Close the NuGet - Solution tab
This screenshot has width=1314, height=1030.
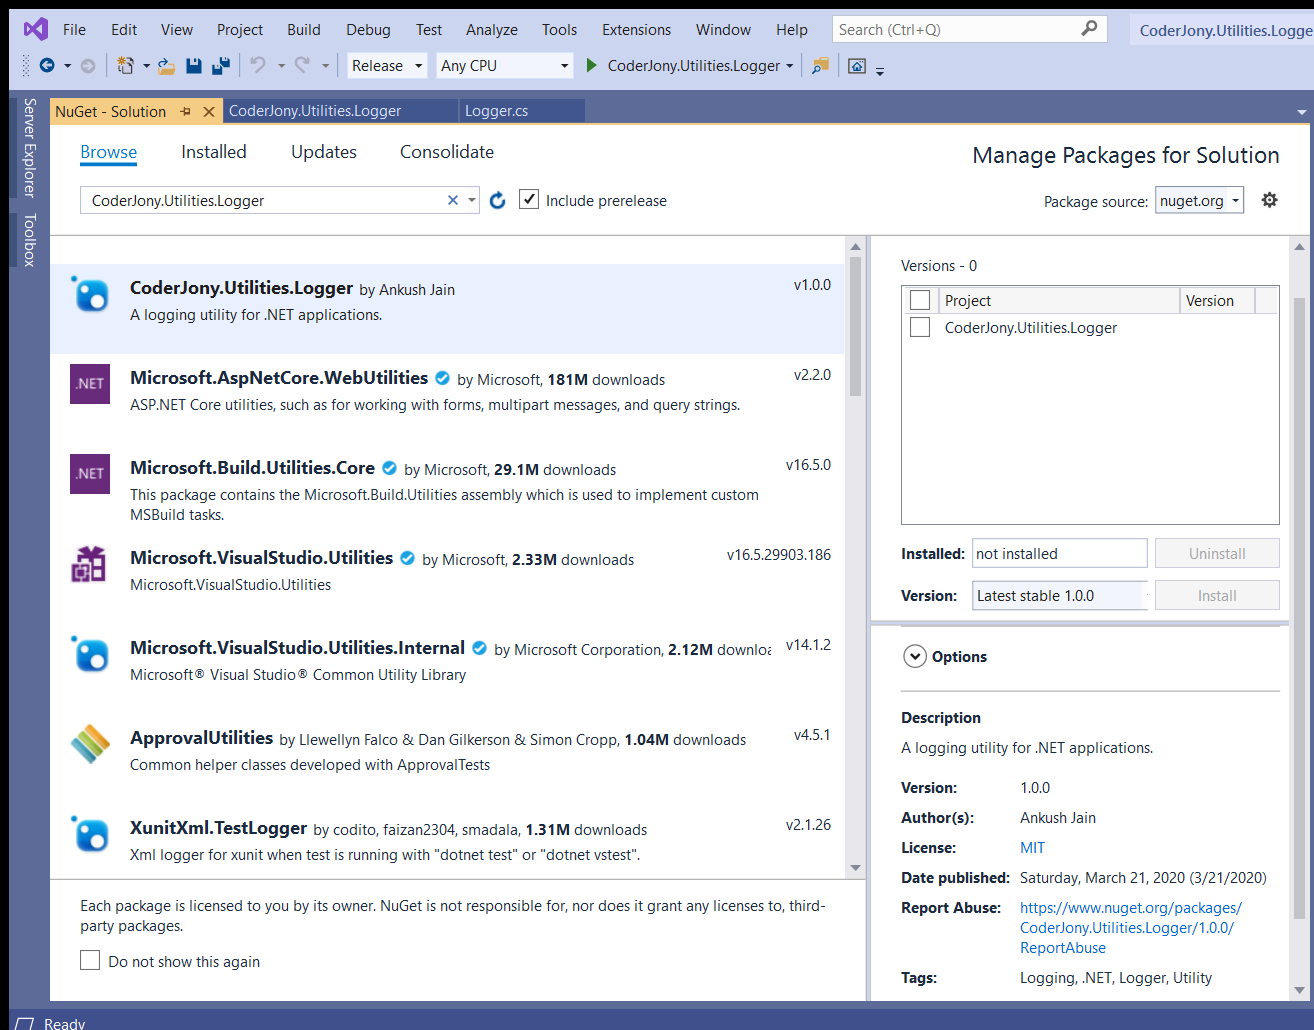[209, 112]
